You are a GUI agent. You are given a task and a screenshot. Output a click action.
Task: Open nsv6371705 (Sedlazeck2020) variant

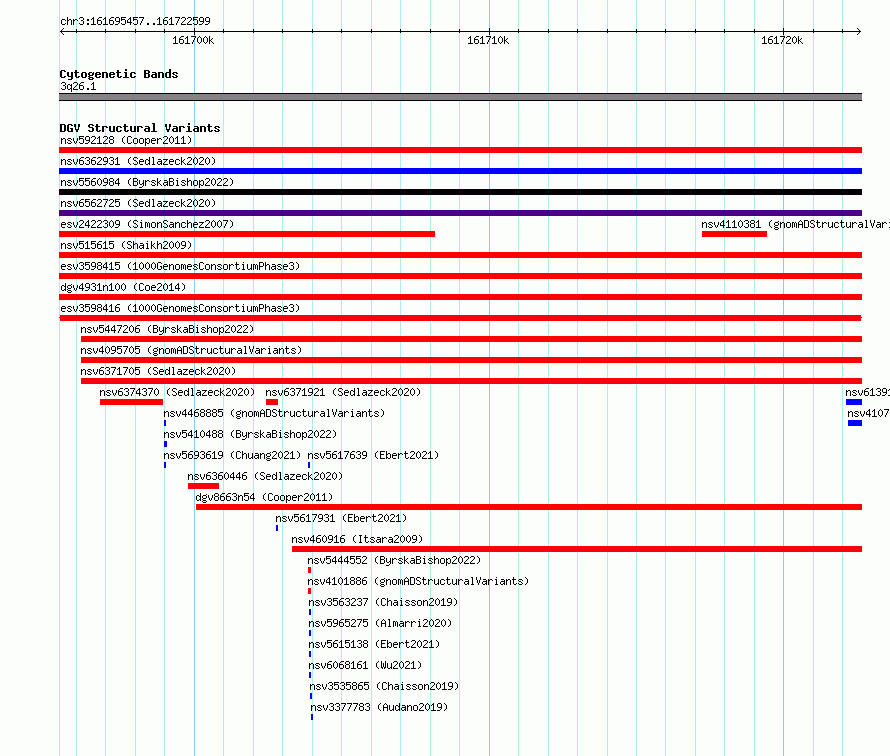158,371
